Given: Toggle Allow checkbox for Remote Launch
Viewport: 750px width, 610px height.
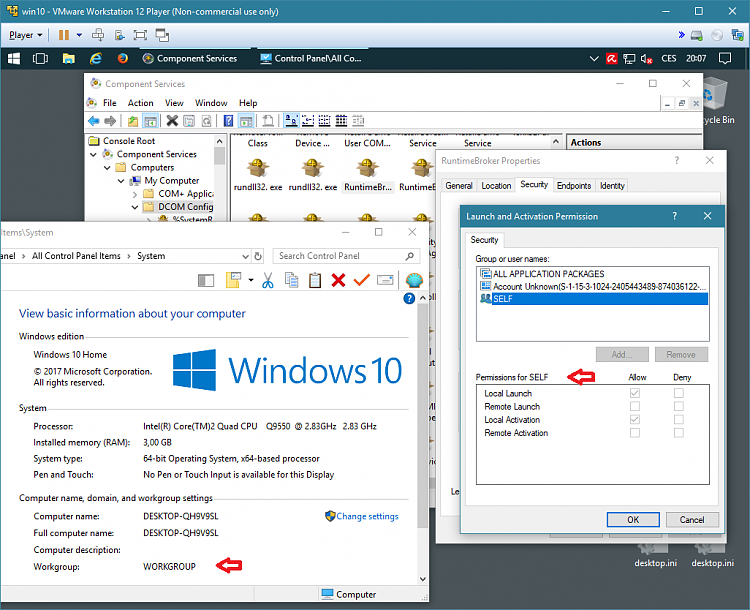Looking at the screenshot, I should tap(635, 406).
